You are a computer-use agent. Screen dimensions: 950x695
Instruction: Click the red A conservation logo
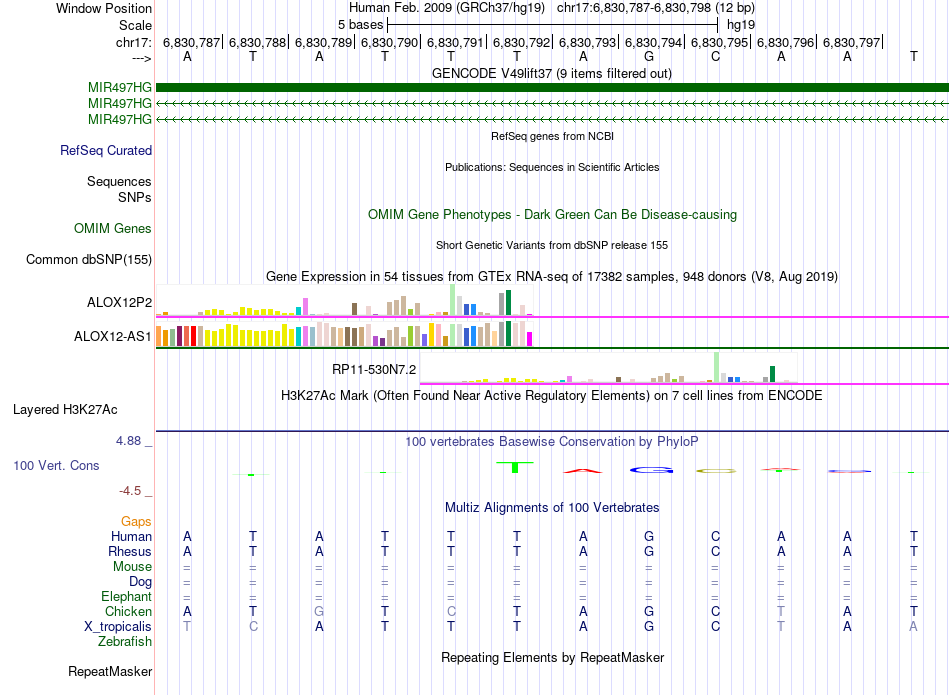582,471
